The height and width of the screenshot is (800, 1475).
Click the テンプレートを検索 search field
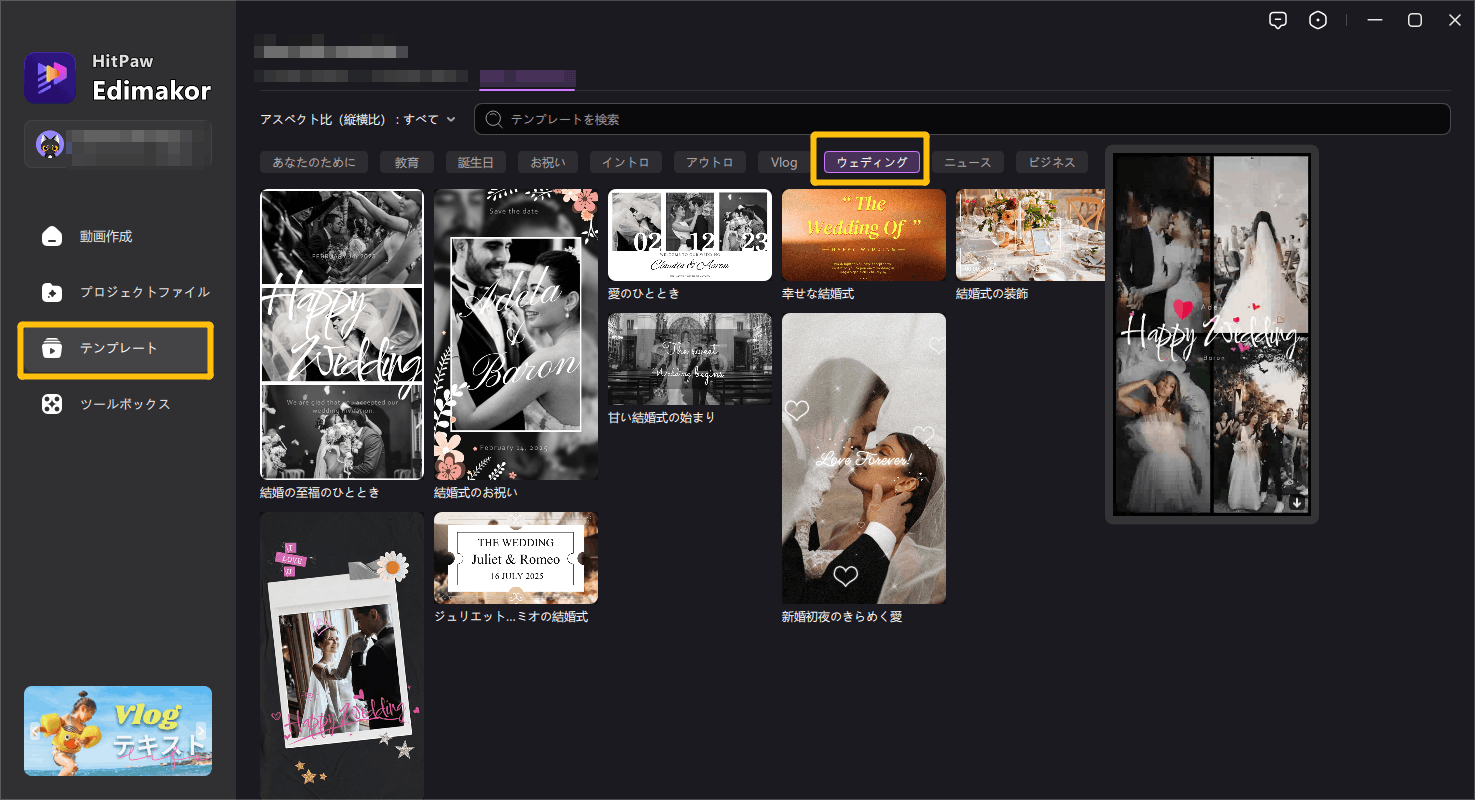[x=960, y=119]
